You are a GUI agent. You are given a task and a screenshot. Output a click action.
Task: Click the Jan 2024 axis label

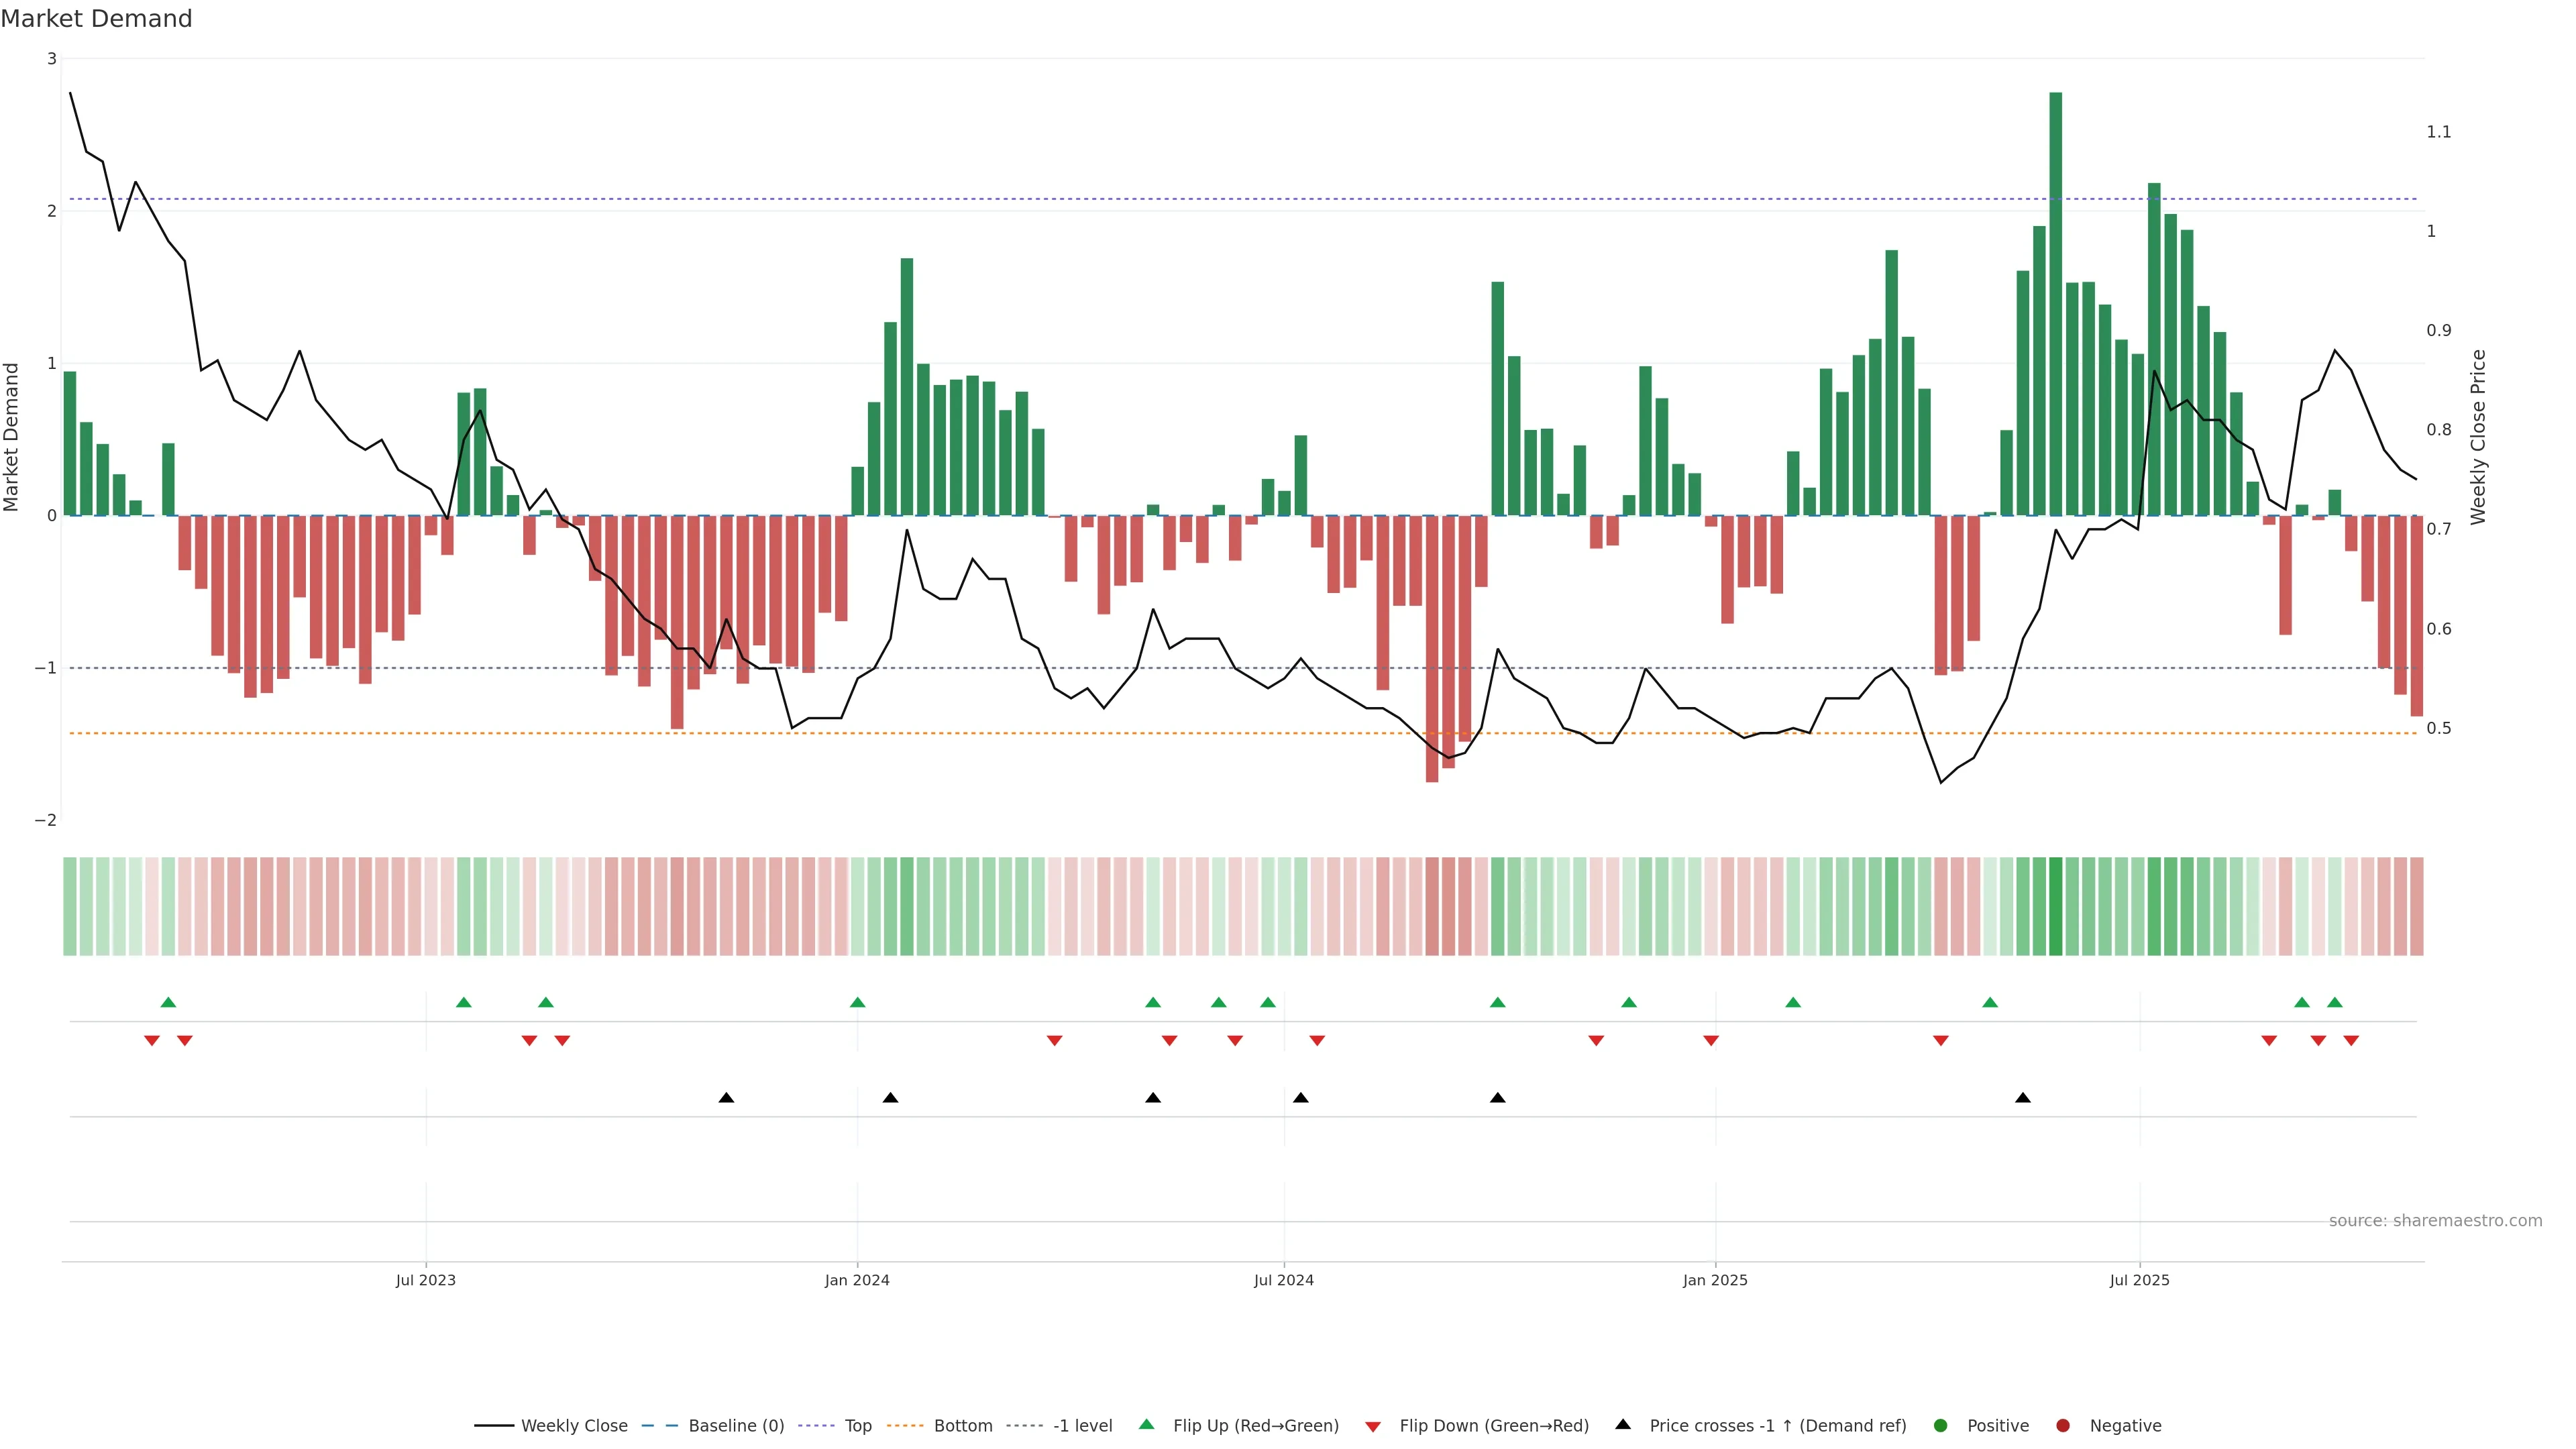857,1281
